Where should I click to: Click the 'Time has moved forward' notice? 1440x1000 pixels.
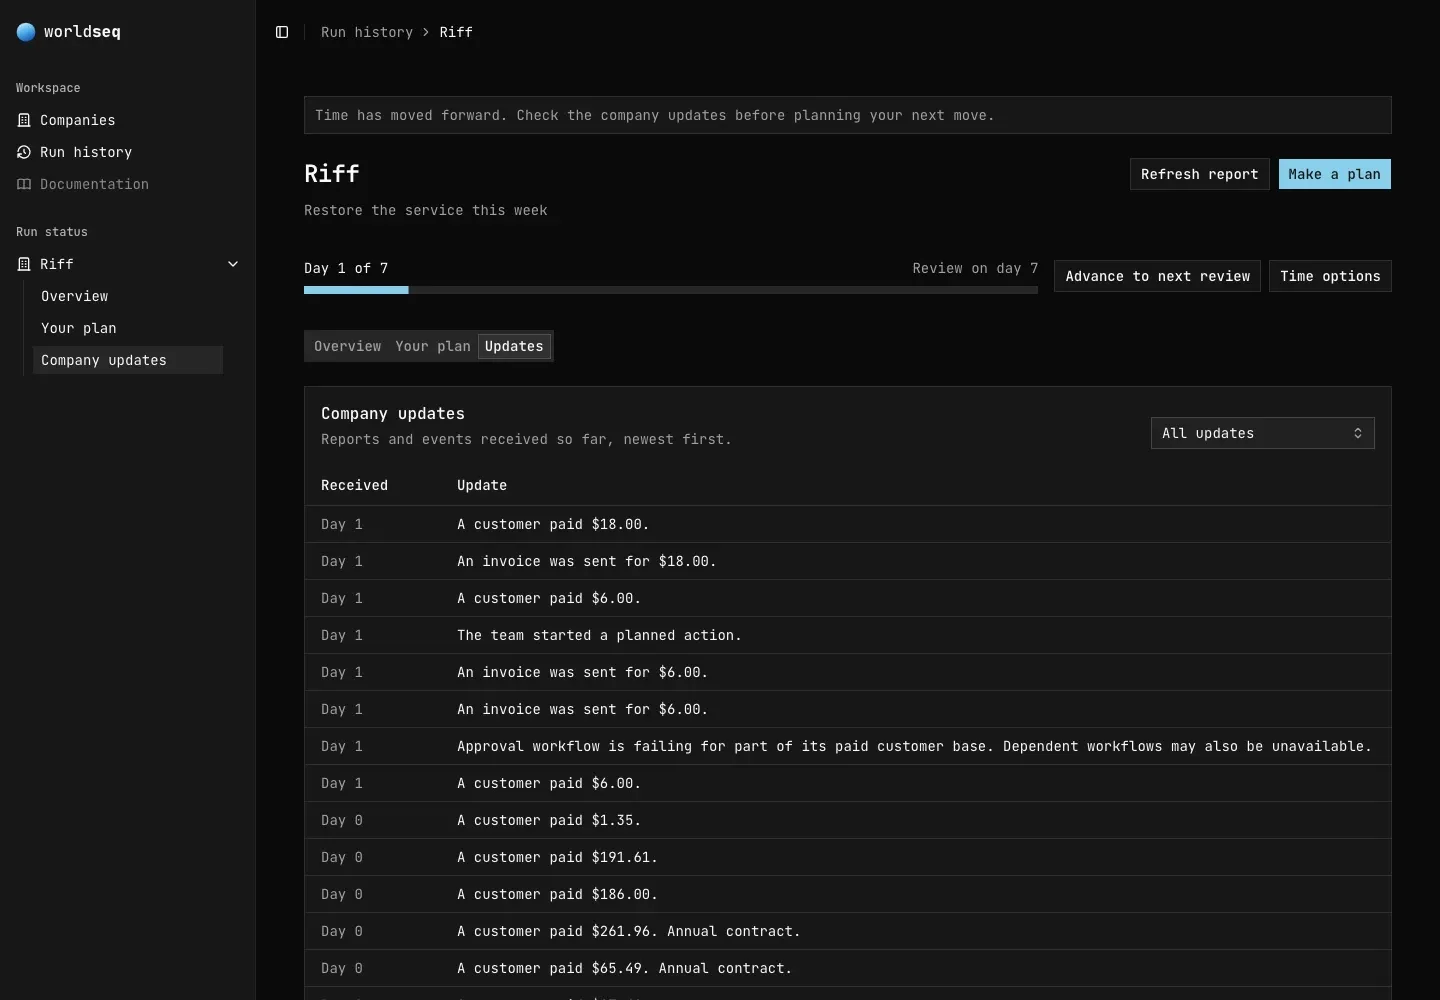[848, 115]
